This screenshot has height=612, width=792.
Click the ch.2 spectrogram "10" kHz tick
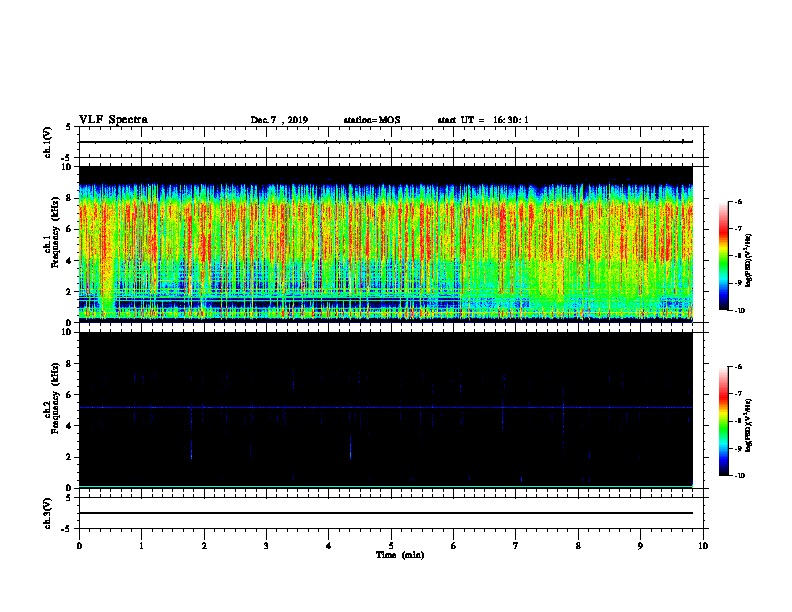coord(68,332)
